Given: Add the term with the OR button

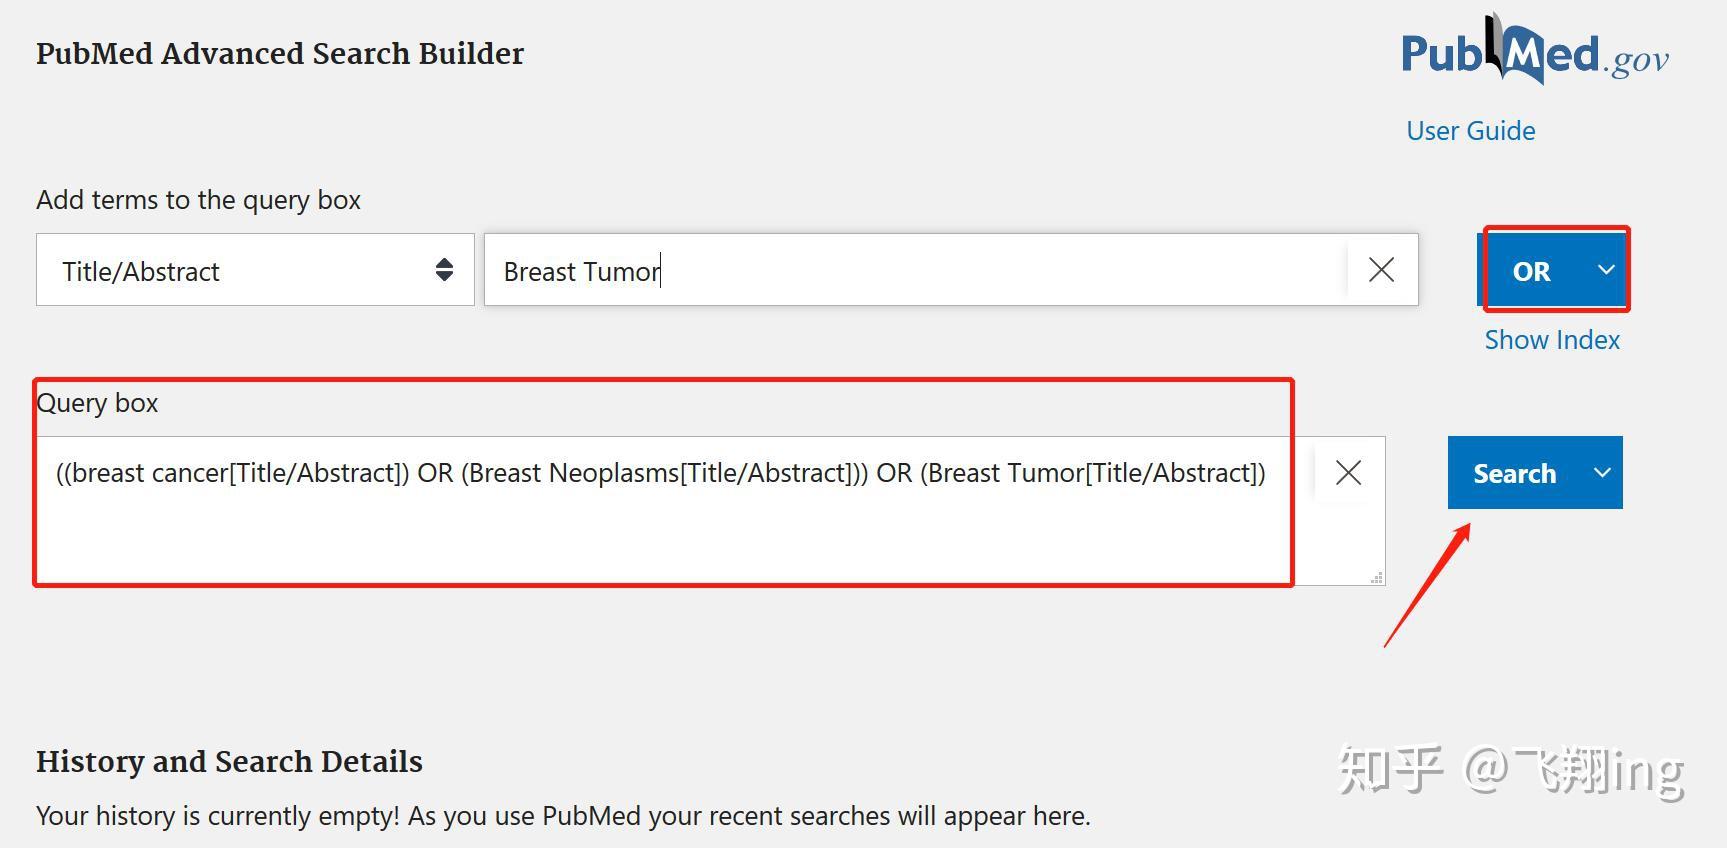Looking at the screenshot, I should coord(1531,271).
